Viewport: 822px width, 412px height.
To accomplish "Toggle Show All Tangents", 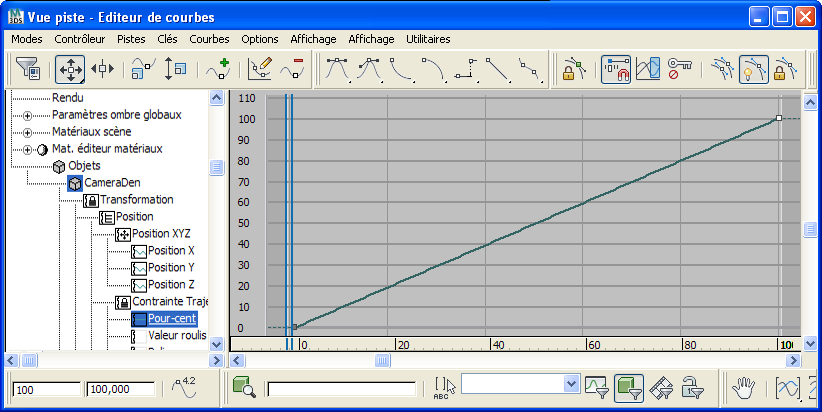I will pyautogui.click(x=722, y=69).
